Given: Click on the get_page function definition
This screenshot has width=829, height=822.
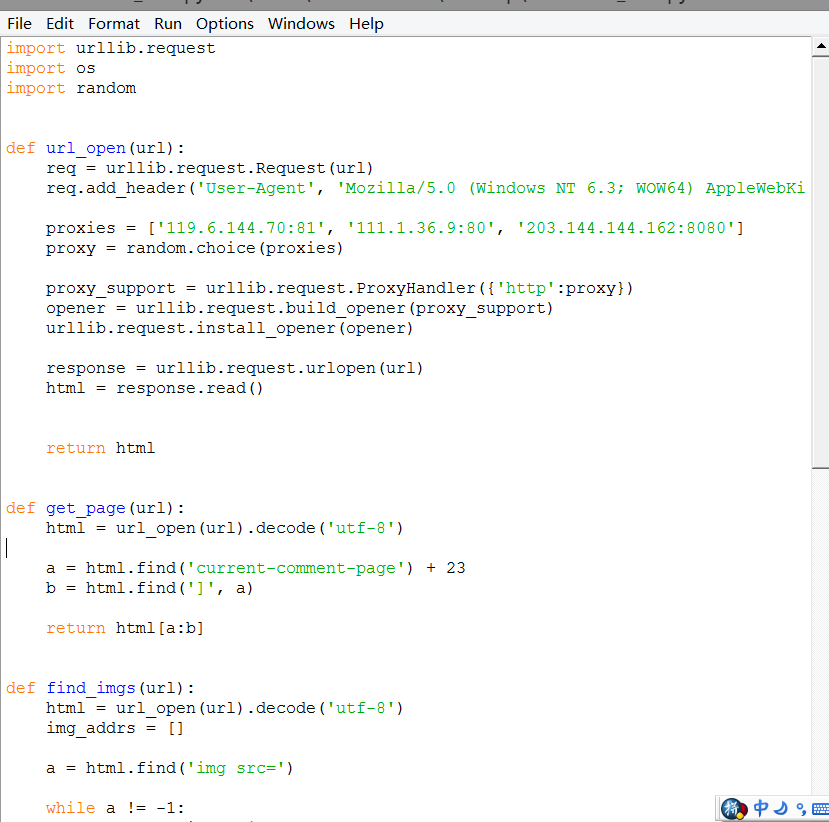Looking at the screenshot, I should (x=85, y=508).
